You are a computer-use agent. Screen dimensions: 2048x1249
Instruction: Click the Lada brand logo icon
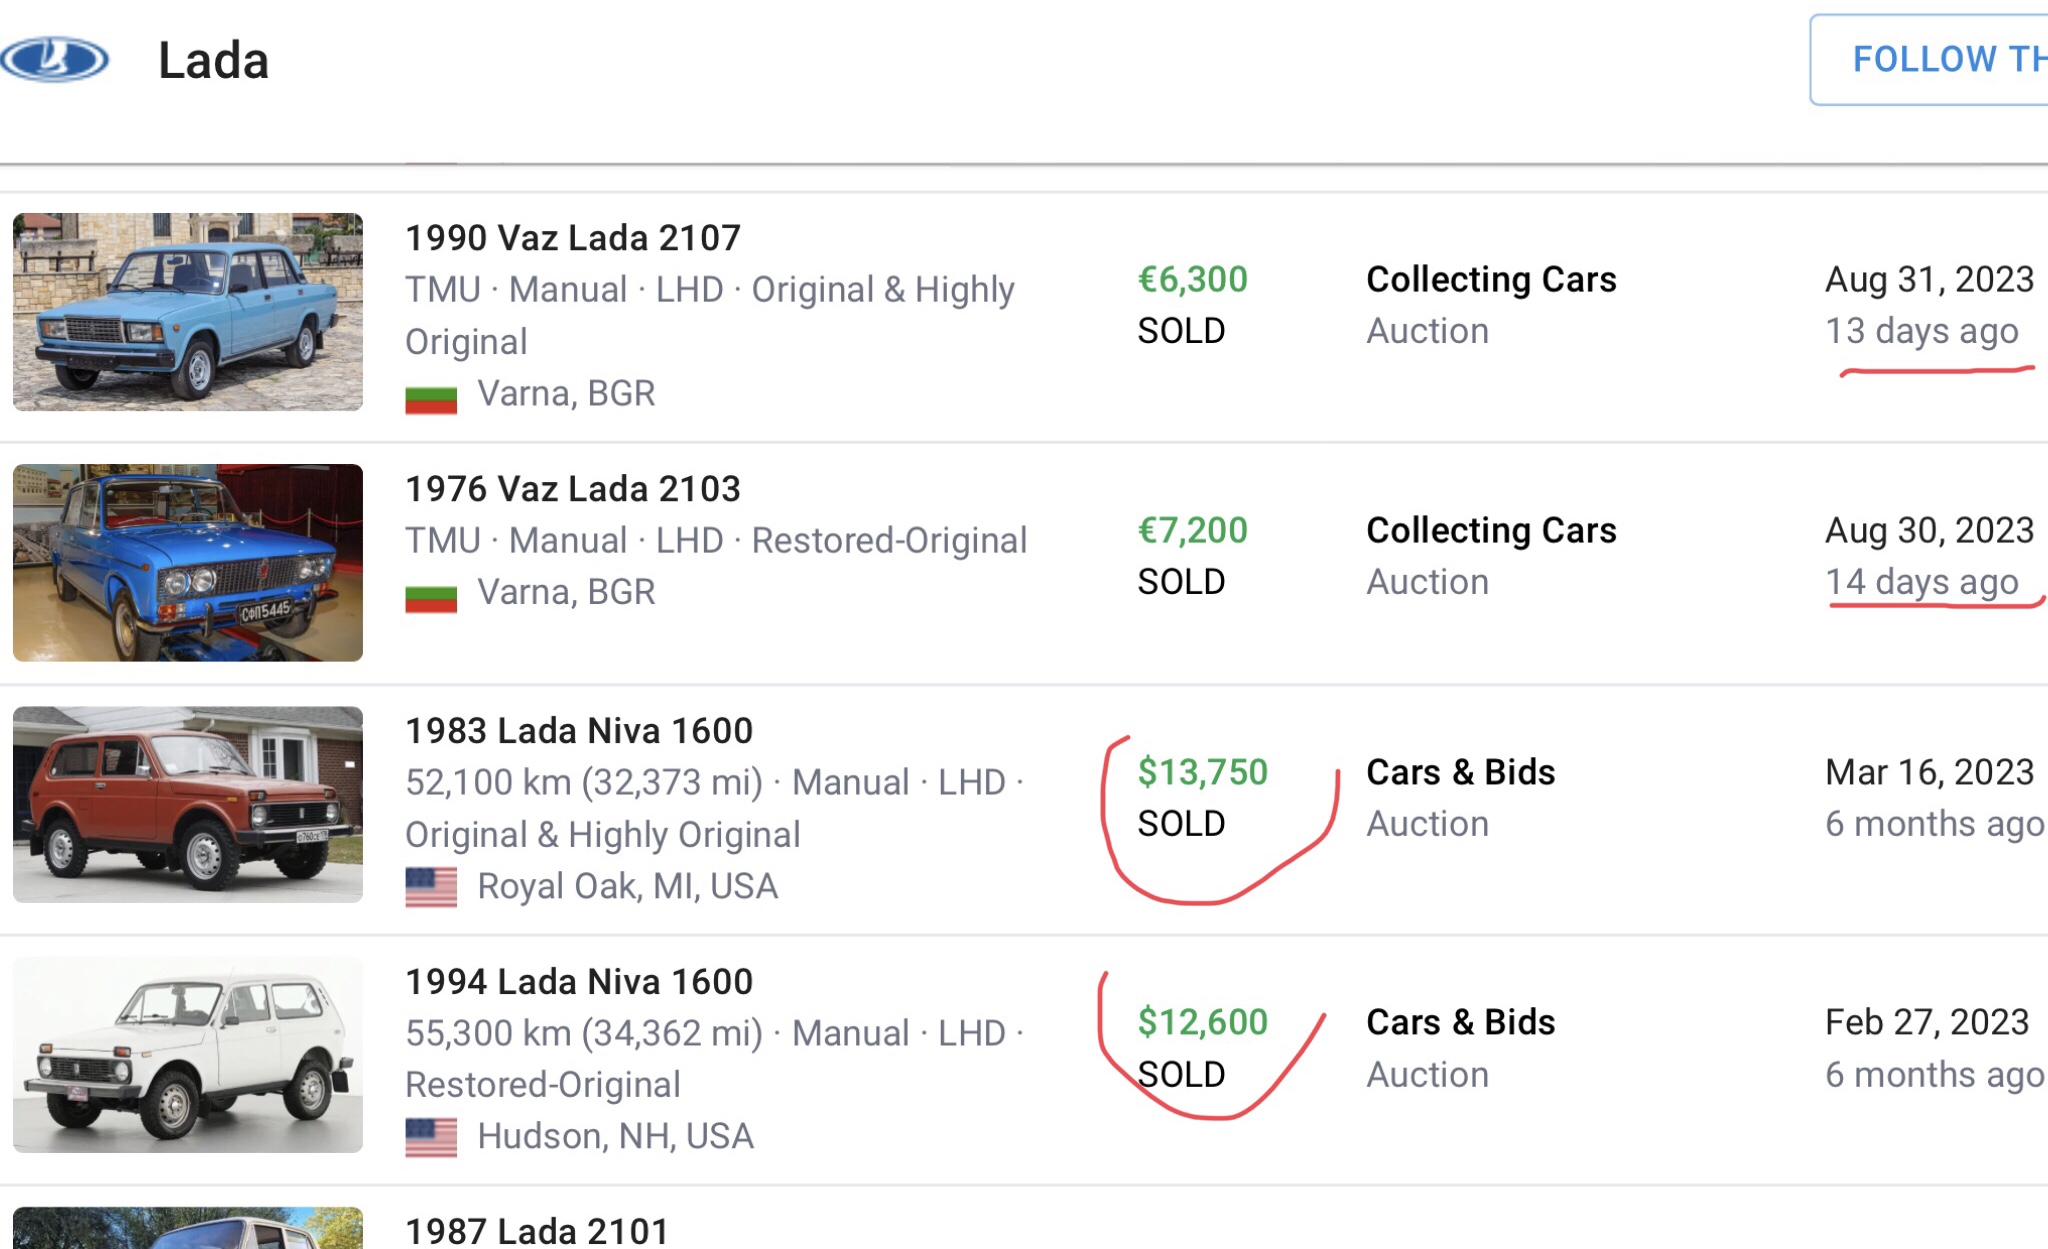coord(54,60)
